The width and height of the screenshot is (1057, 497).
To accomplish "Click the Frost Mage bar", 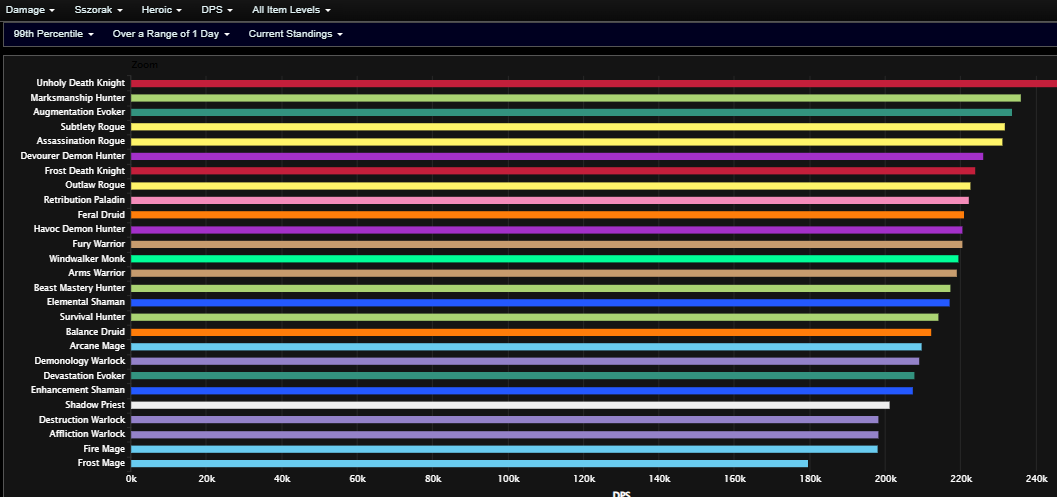I will click(469, 464).
